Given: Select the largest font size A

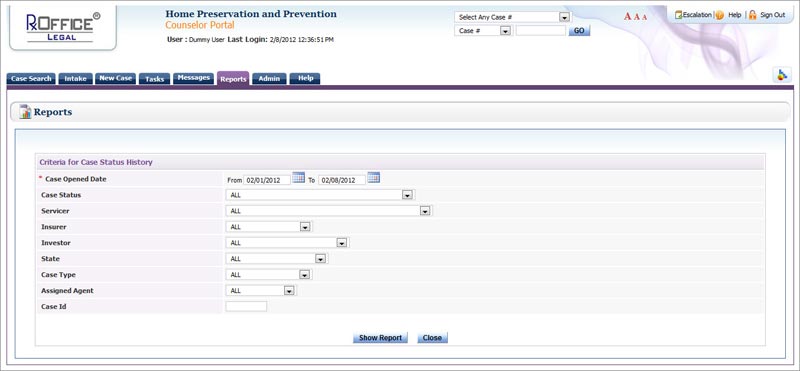Looking at the screenshot, I should pyautogui.click(x=628, y=17).
